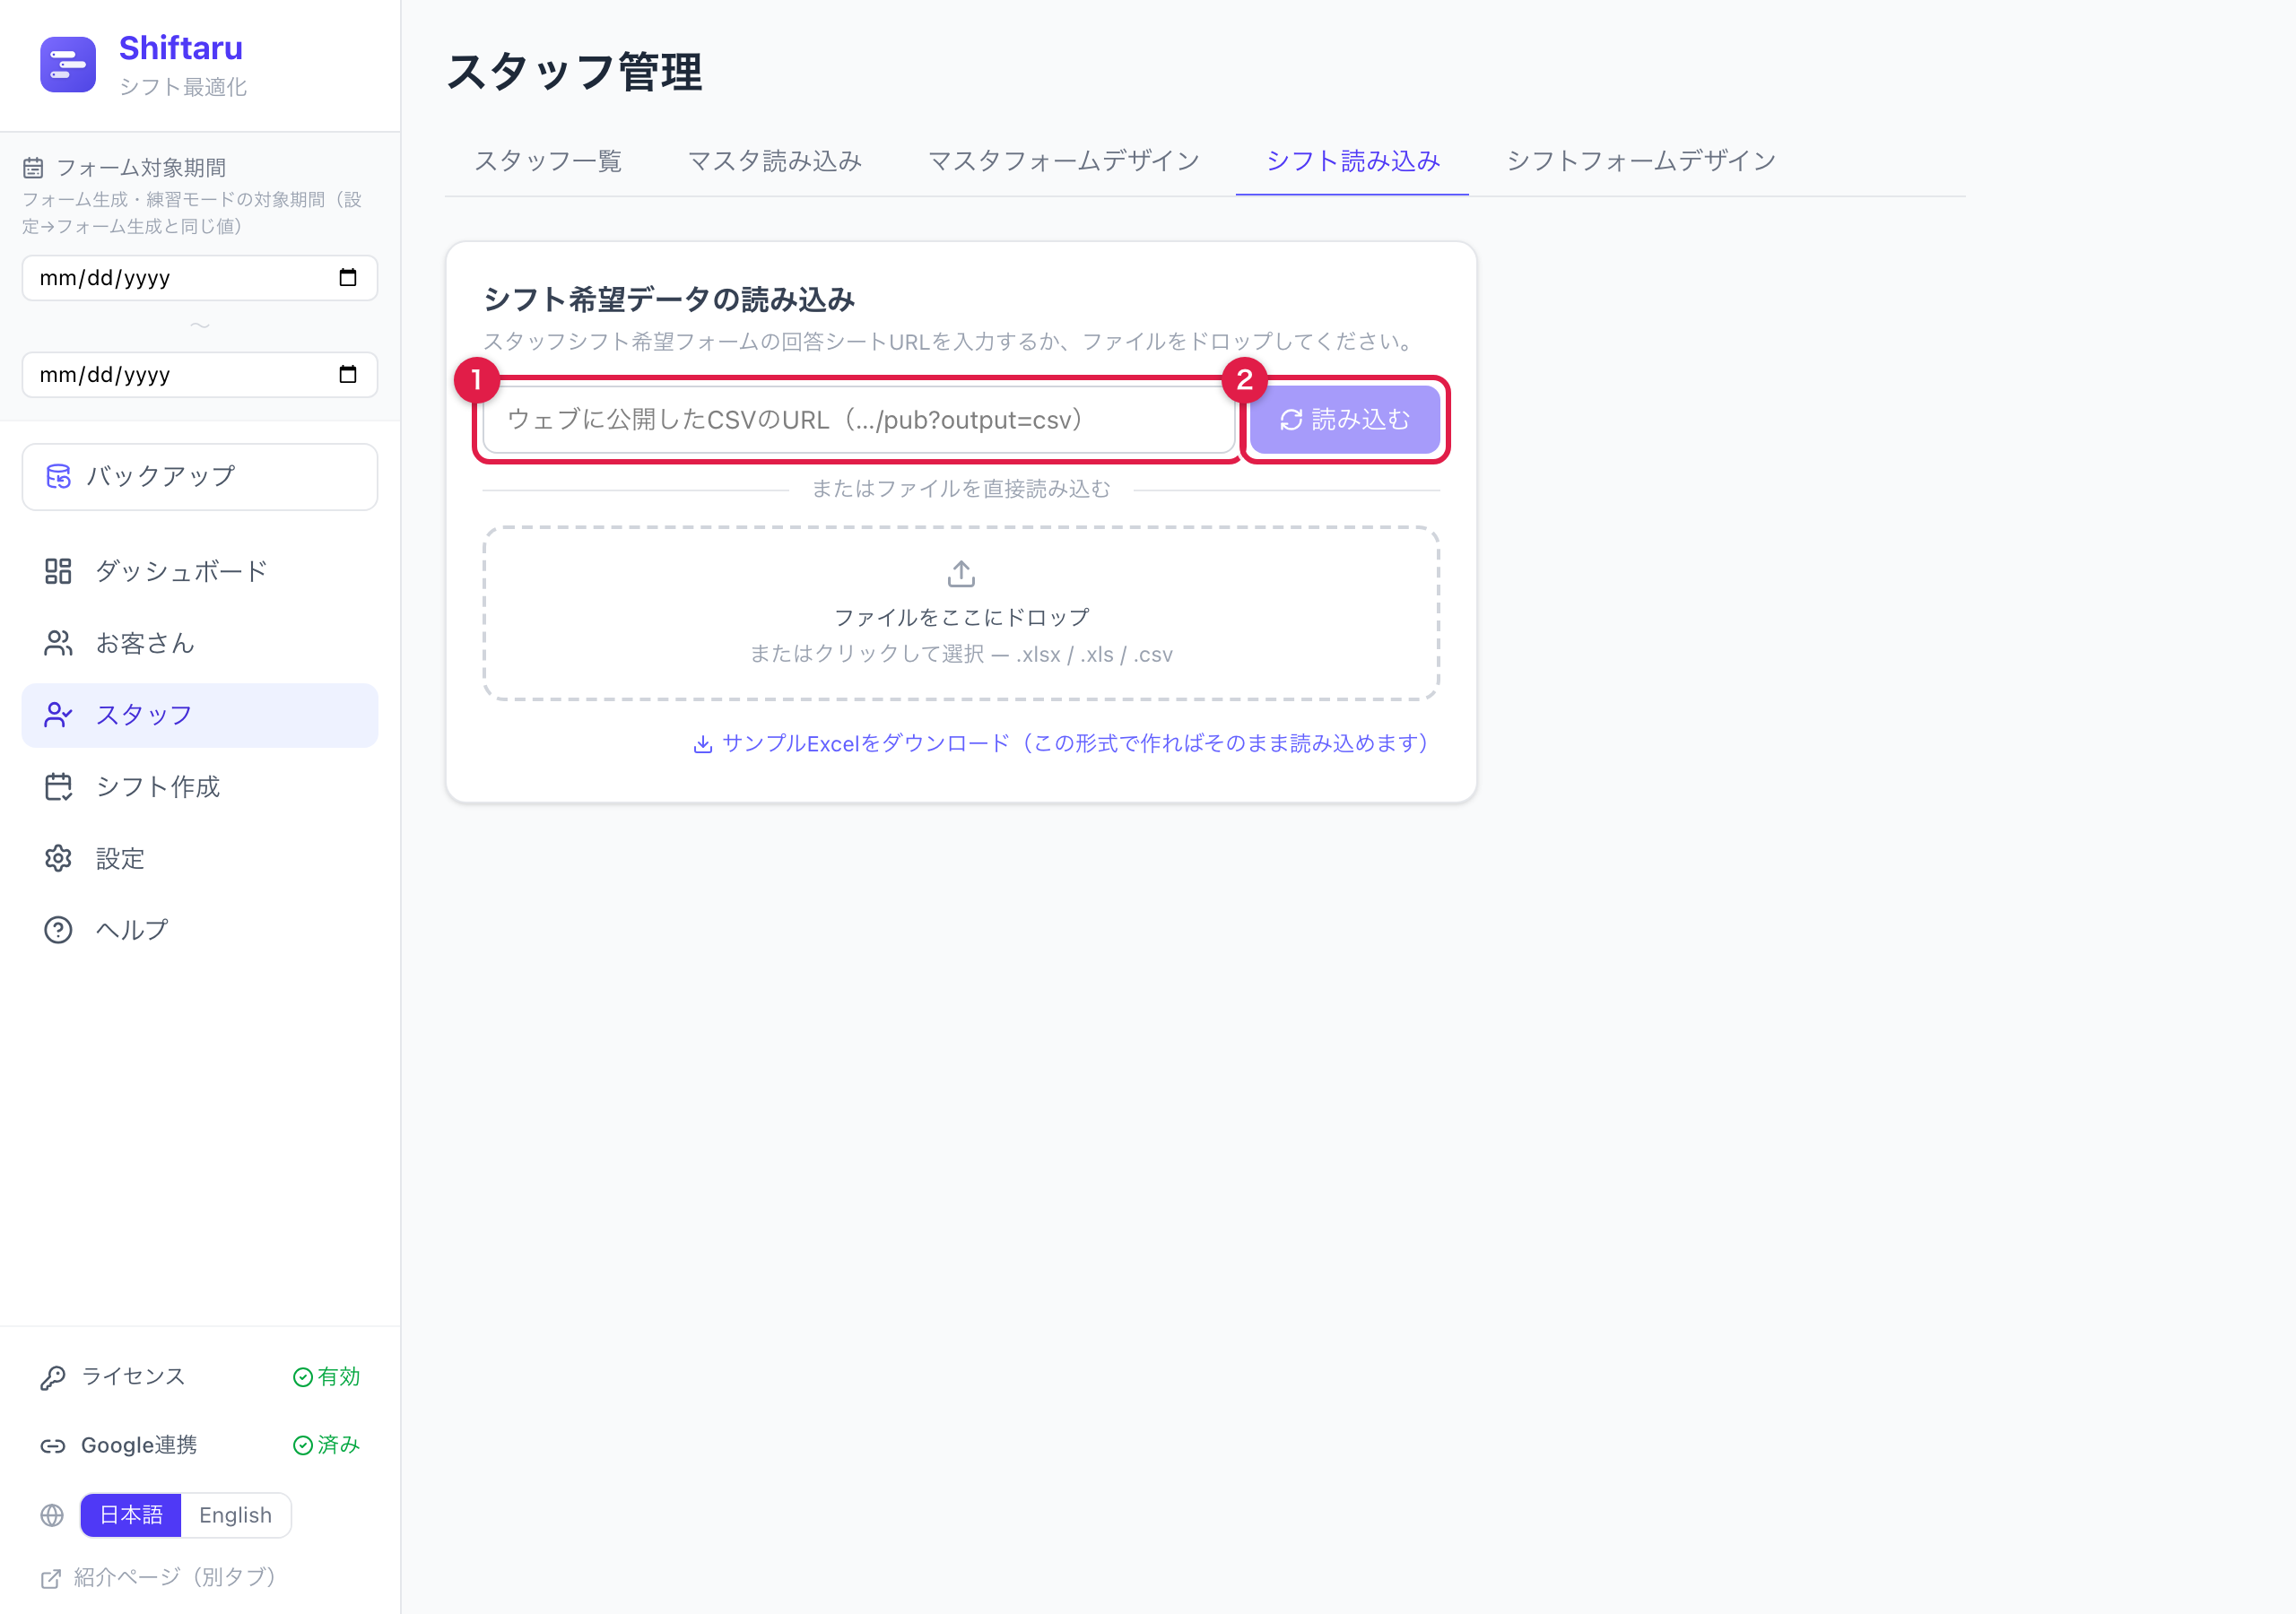Open the end date calendar picker icon

tap(348, 375)
